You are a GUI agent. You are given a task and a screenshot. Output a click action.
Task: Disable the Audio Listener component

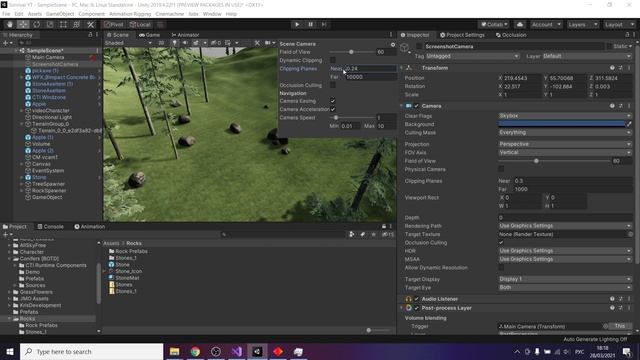coord(416,299)
